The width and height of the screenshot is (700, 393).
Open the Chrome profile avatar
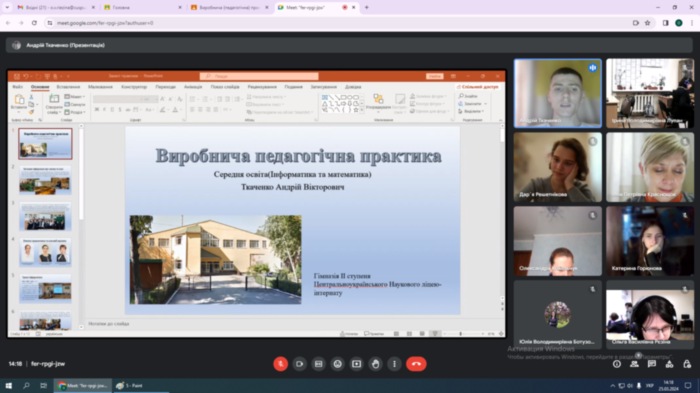[x=679, y=23]
